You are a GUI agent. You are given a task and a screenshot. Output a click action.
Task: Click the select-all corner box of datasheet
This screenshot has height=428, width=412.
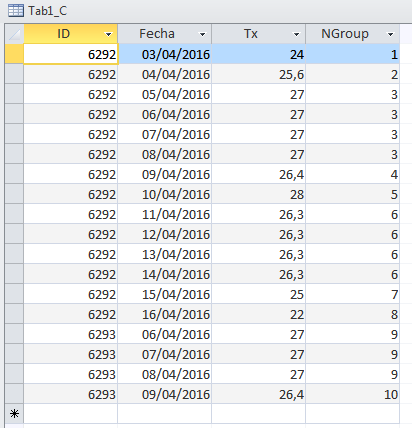14,34
